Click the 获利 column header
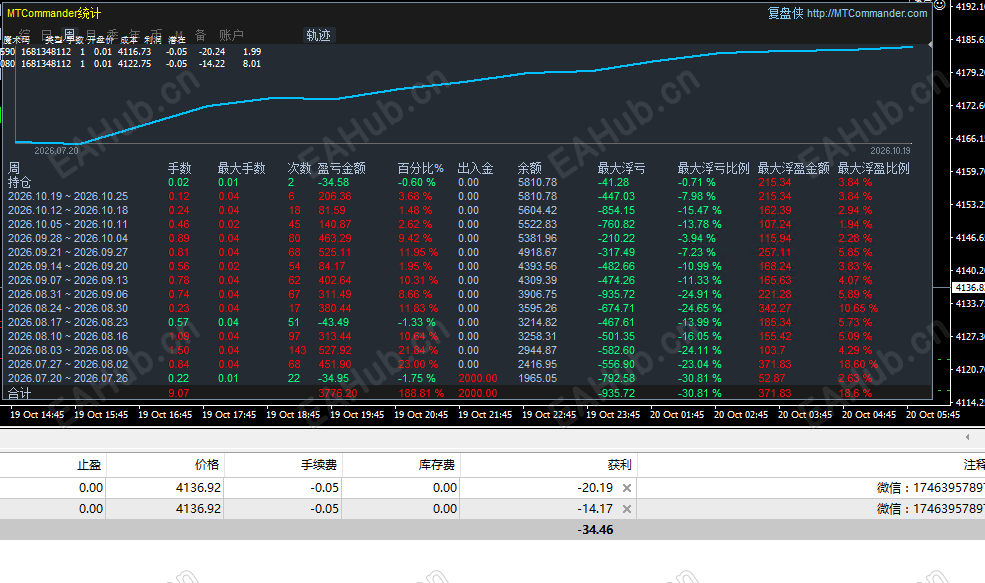The width and height of the screenshot is (985, 583). coord(619,465)
